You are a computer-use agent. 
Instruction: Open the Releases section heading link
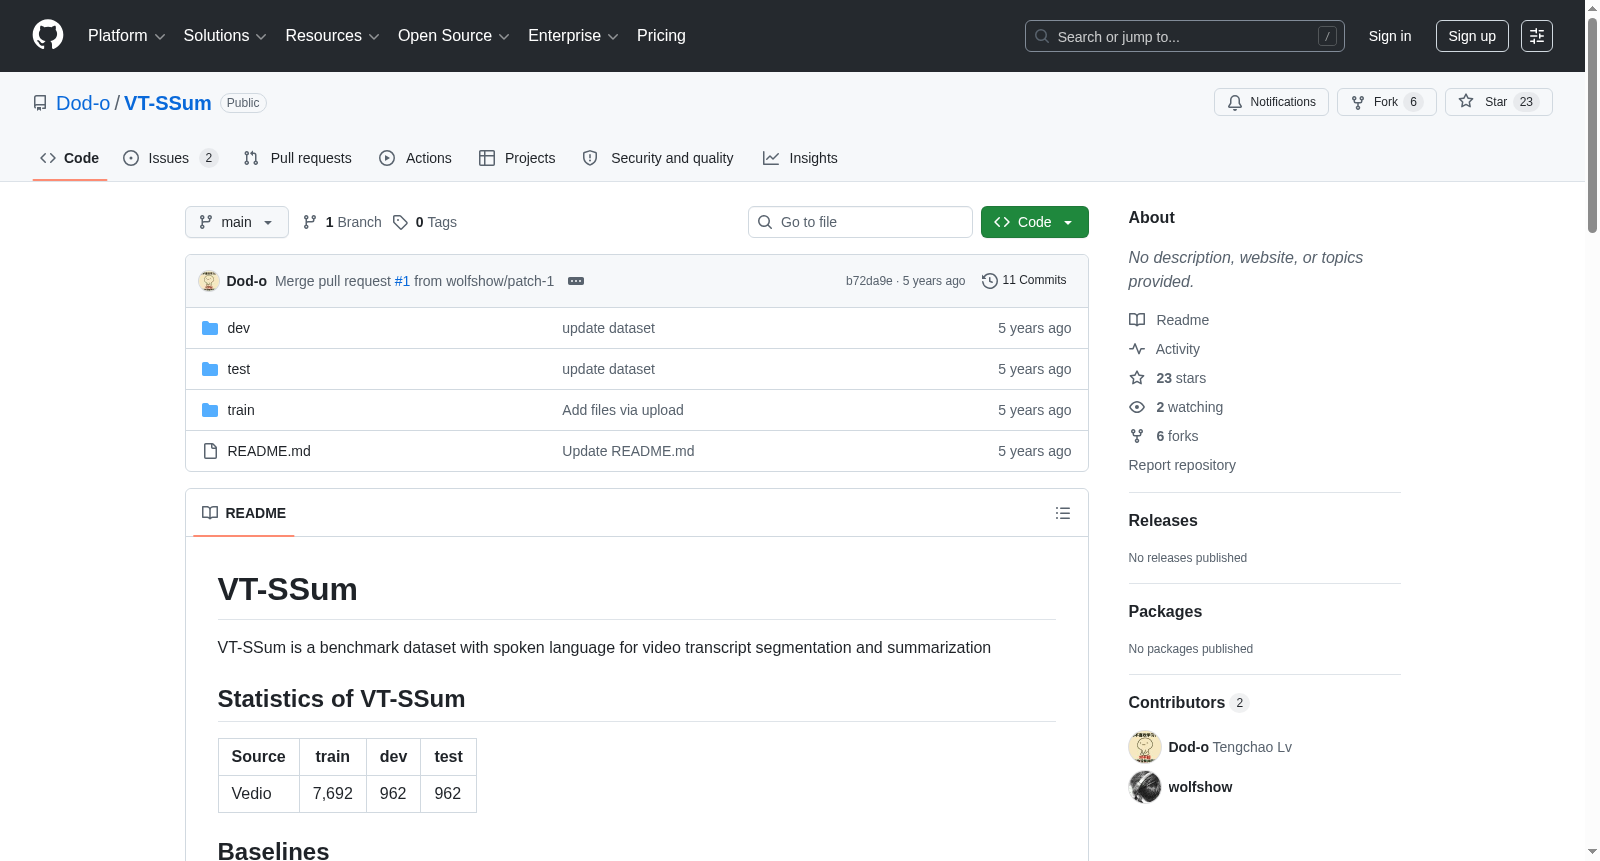pyautogui.click(x=1163, y=521)
